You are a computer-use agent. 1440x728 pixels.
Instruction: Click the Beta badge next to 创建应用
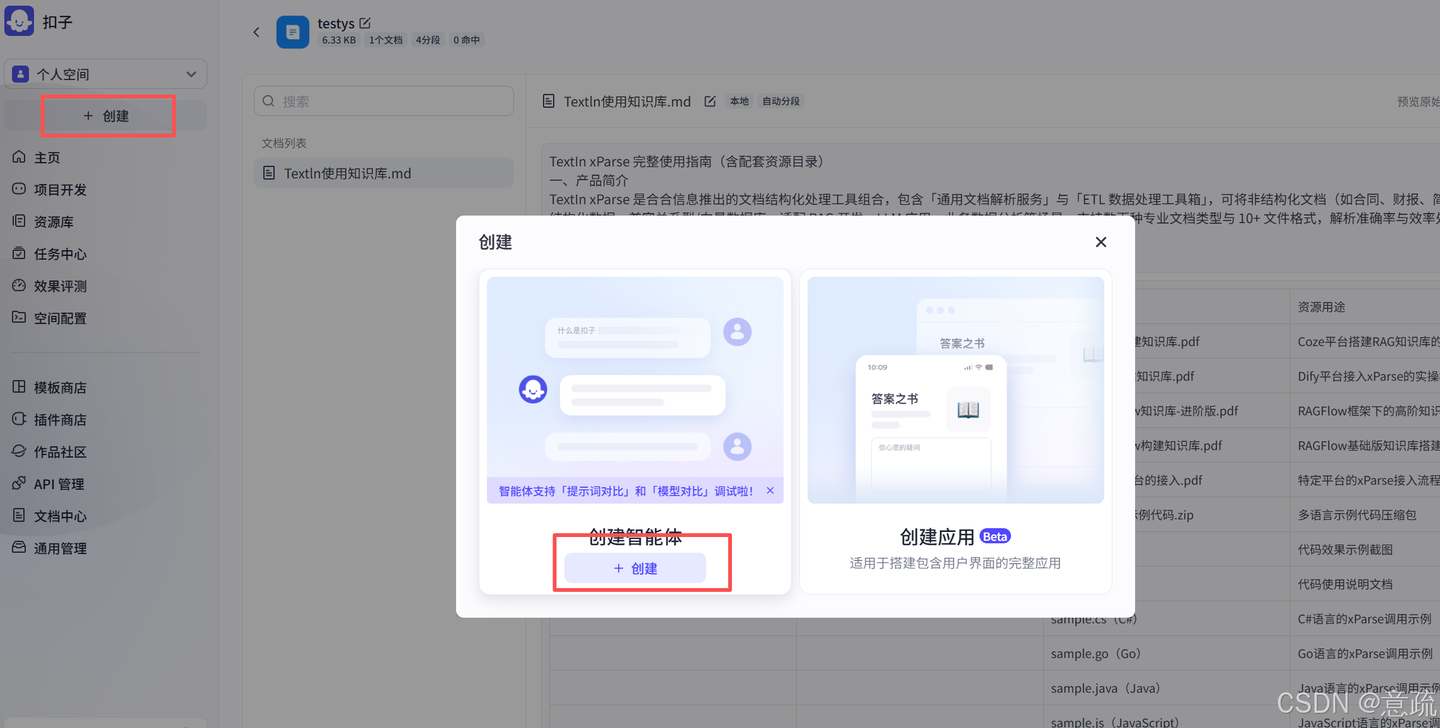pyautogui.click(x=995, y=536)
